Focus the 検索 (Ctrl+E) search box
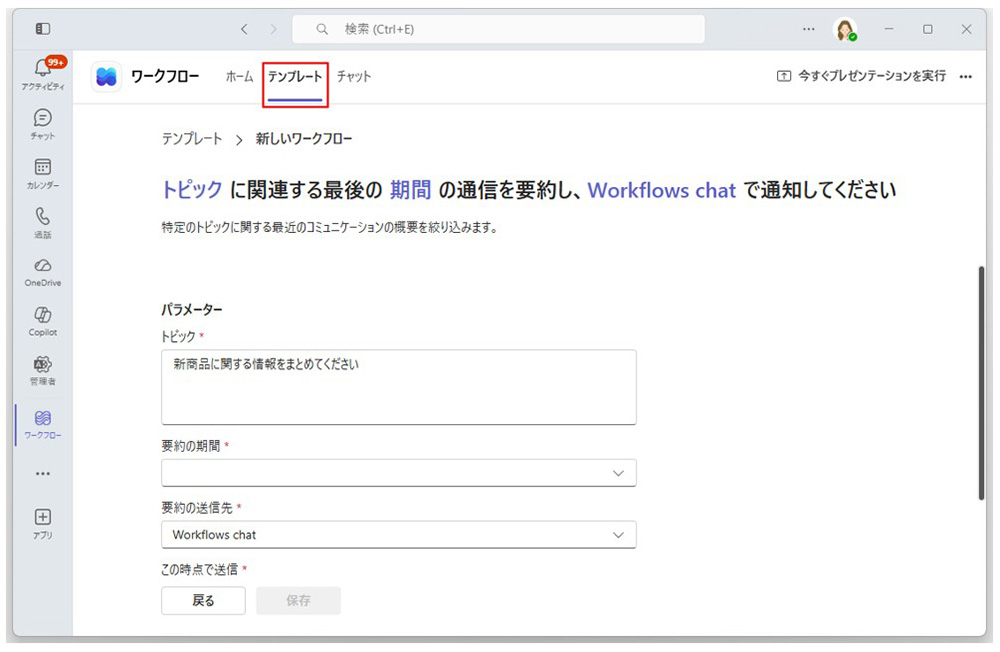Screen dimensions: 1000x652 [499, 29]
